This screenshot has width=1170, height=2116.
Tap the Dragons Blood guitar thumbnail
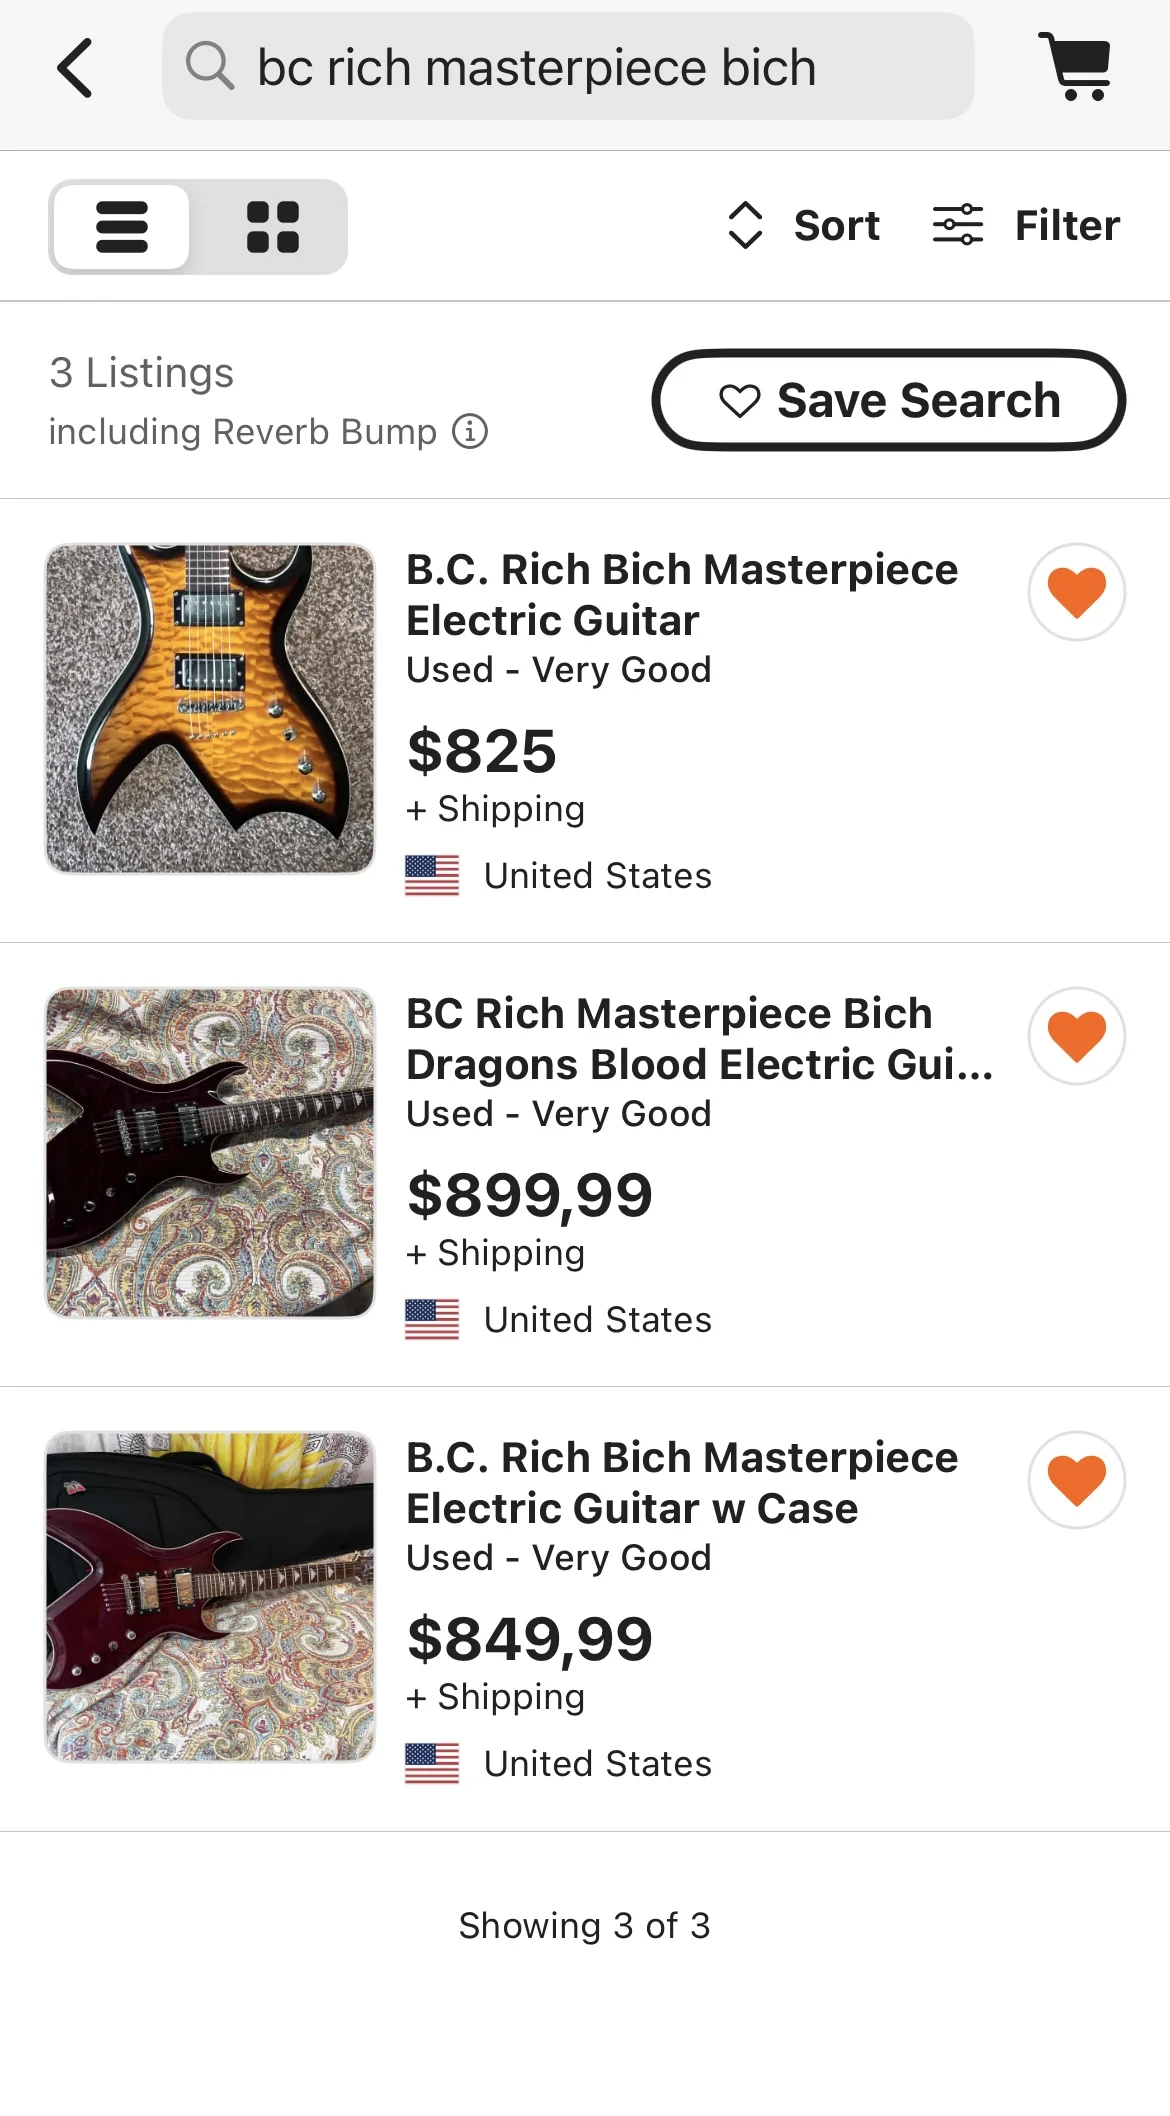tap(210, 1153)
